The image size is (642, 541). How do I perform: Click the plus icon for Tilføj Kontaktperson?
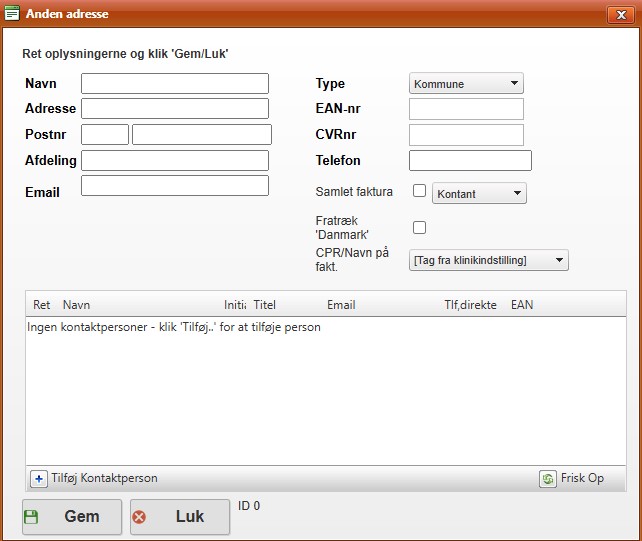pos(39,479)
